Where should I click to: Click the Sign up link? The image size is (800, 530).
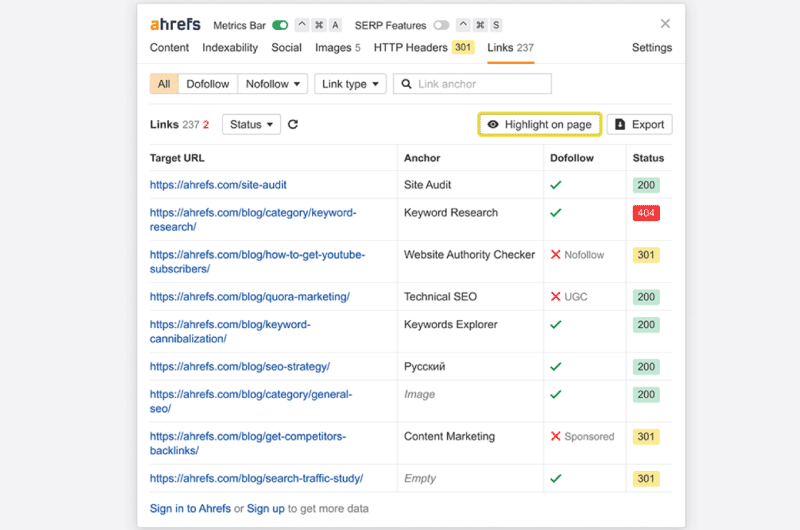pyautogui.click(x=265, y=509)
